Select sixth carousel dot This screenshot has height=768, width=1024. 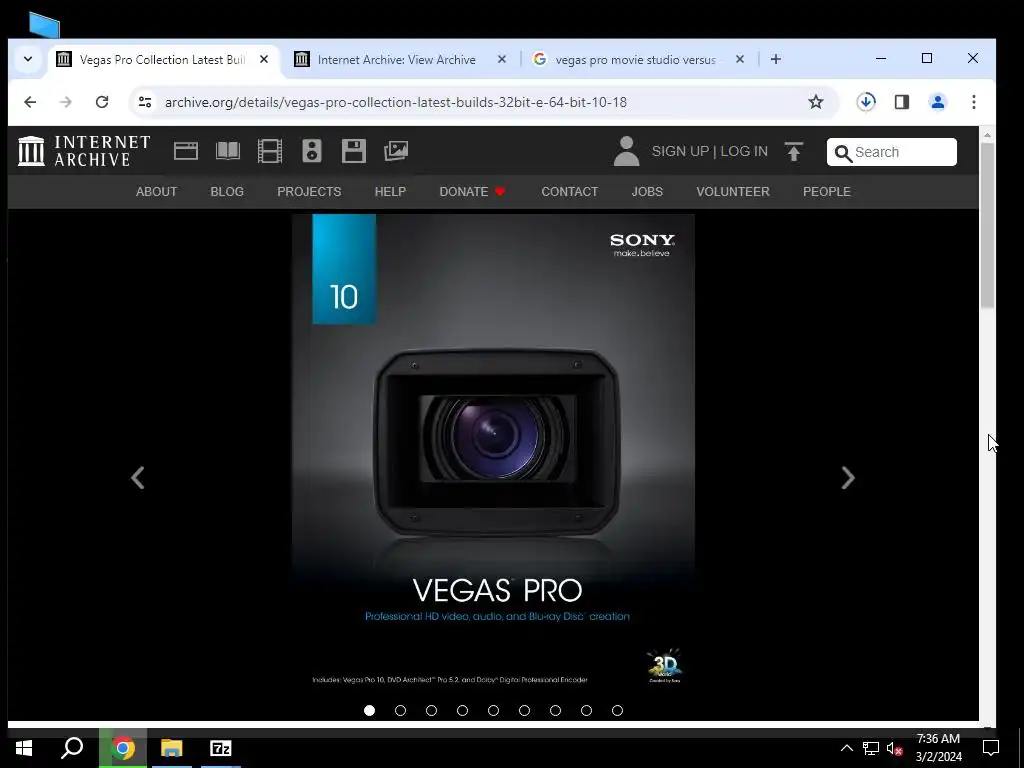pyautogui.click(x=524, y=711)
